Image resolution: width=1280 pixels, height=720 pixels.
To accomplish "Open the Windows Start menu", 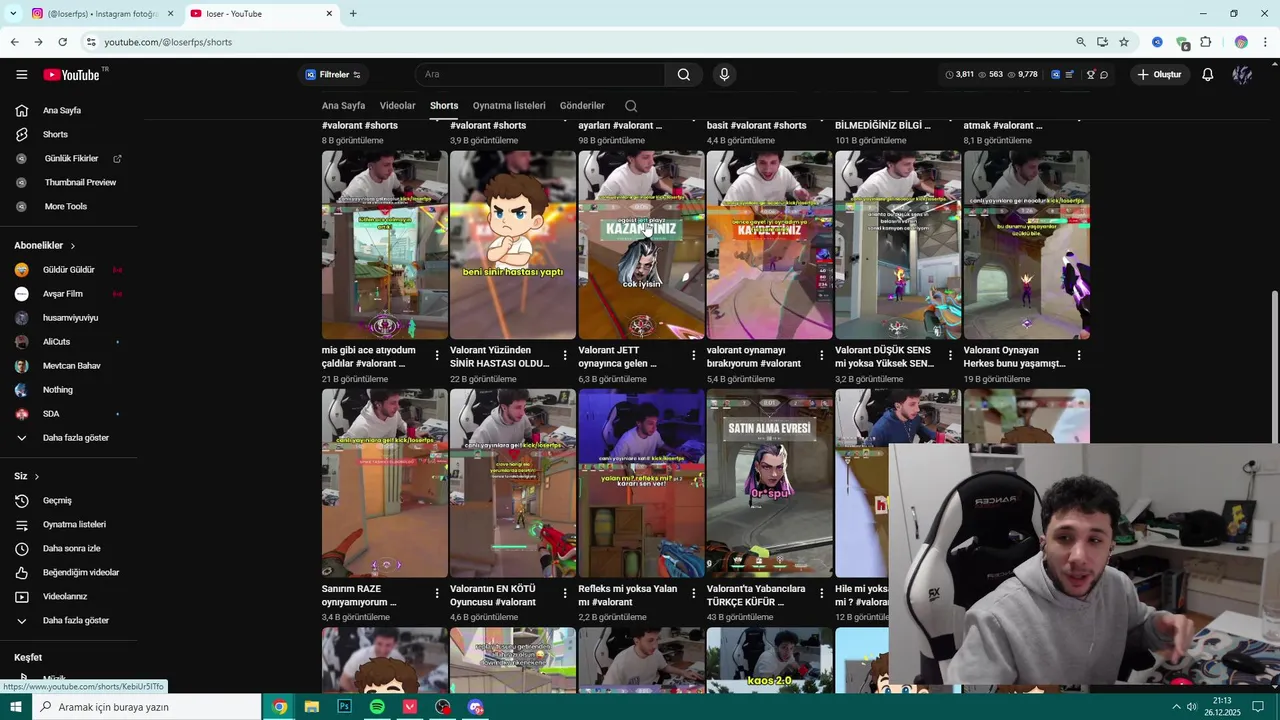I will pyautogui.click(x=15, y=707).
